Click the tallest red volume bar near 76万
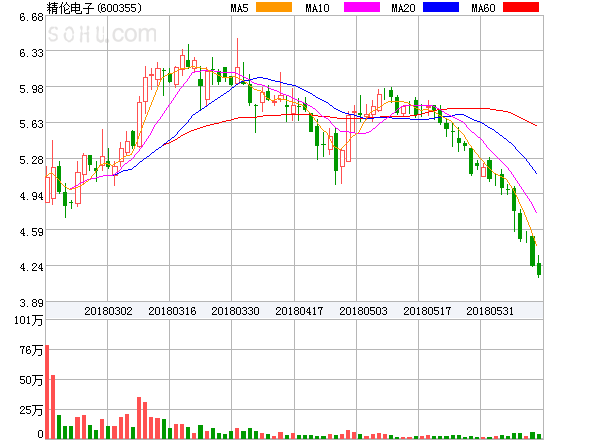Screen dimensions: 600x440 click(47, 392)
